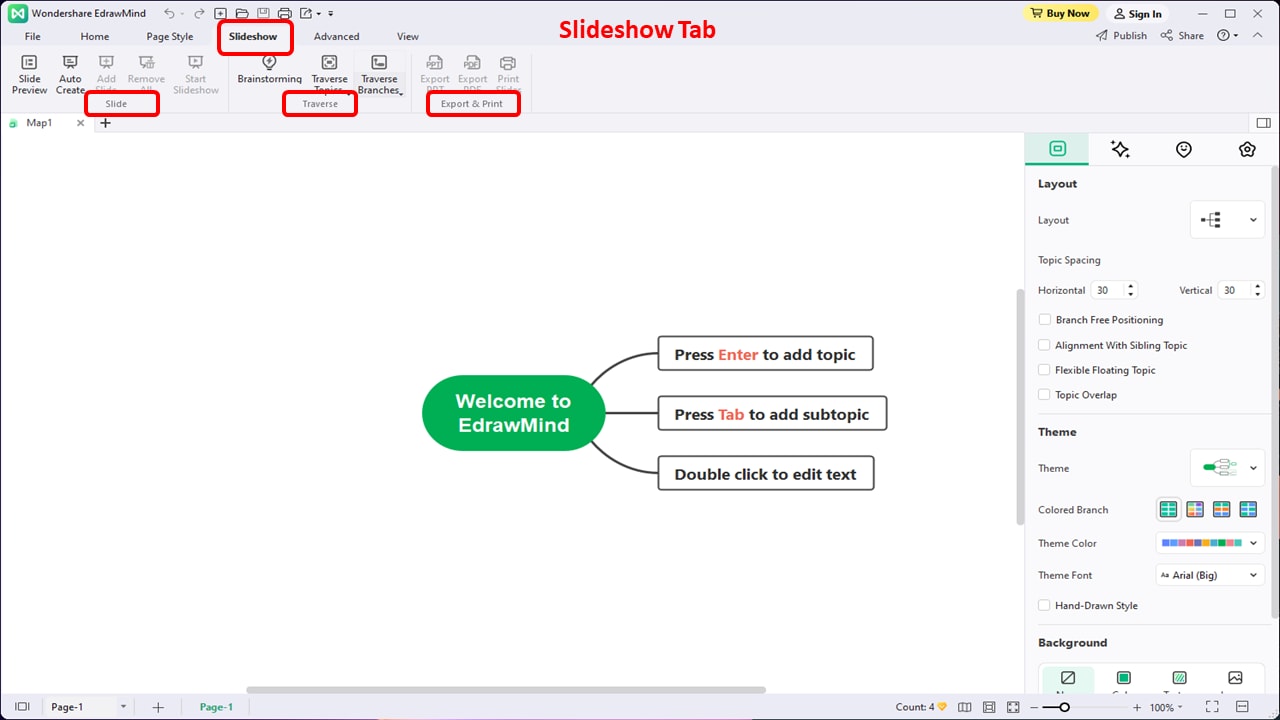The image size is (1280, 720).
Task: Click the Horizontal spacing input field
Action: point(1114,290)
